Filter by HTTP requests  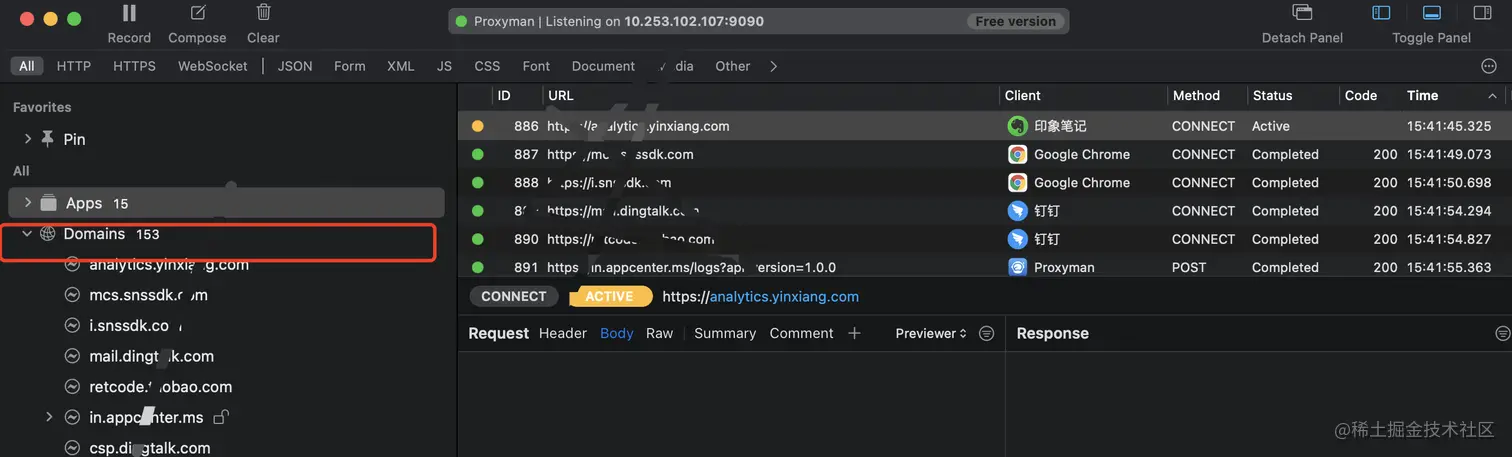pos(74,66)
